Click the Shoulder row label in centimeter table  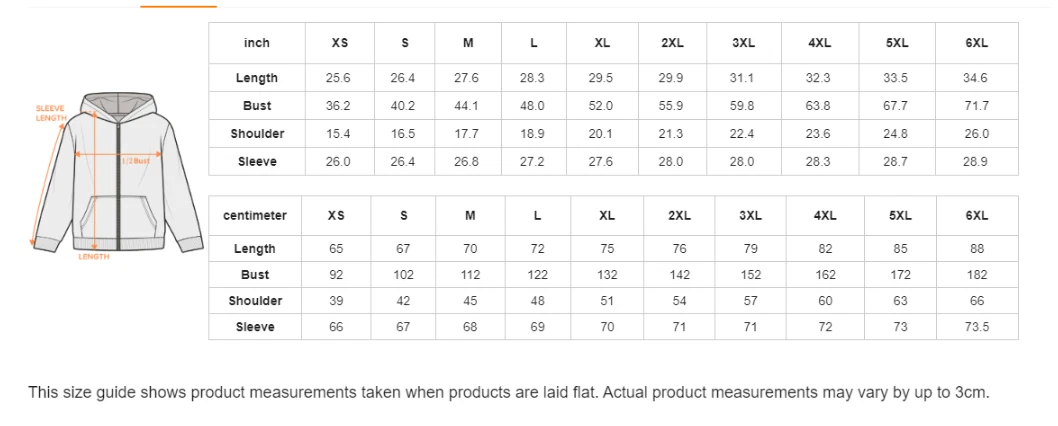click(x=255, y=300)
